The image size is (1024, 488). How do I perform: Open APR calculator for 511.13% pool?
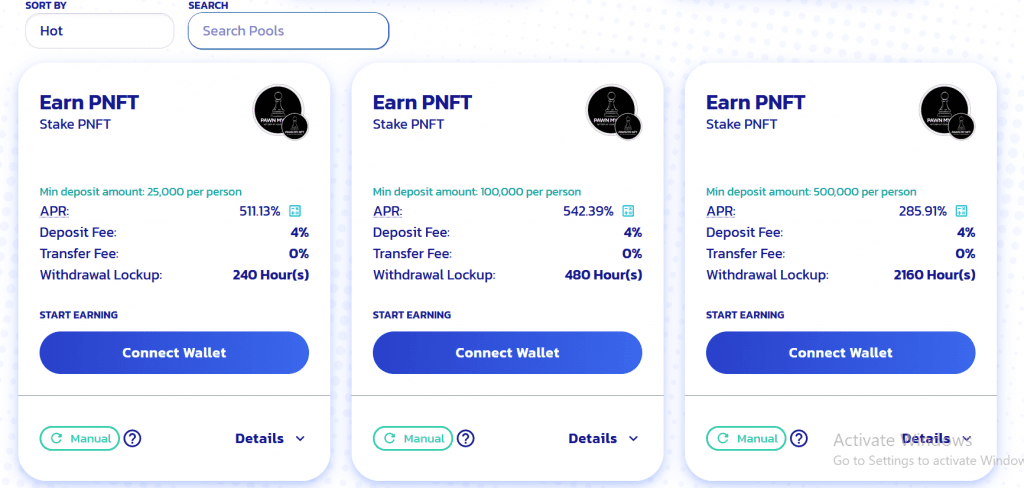295,211
